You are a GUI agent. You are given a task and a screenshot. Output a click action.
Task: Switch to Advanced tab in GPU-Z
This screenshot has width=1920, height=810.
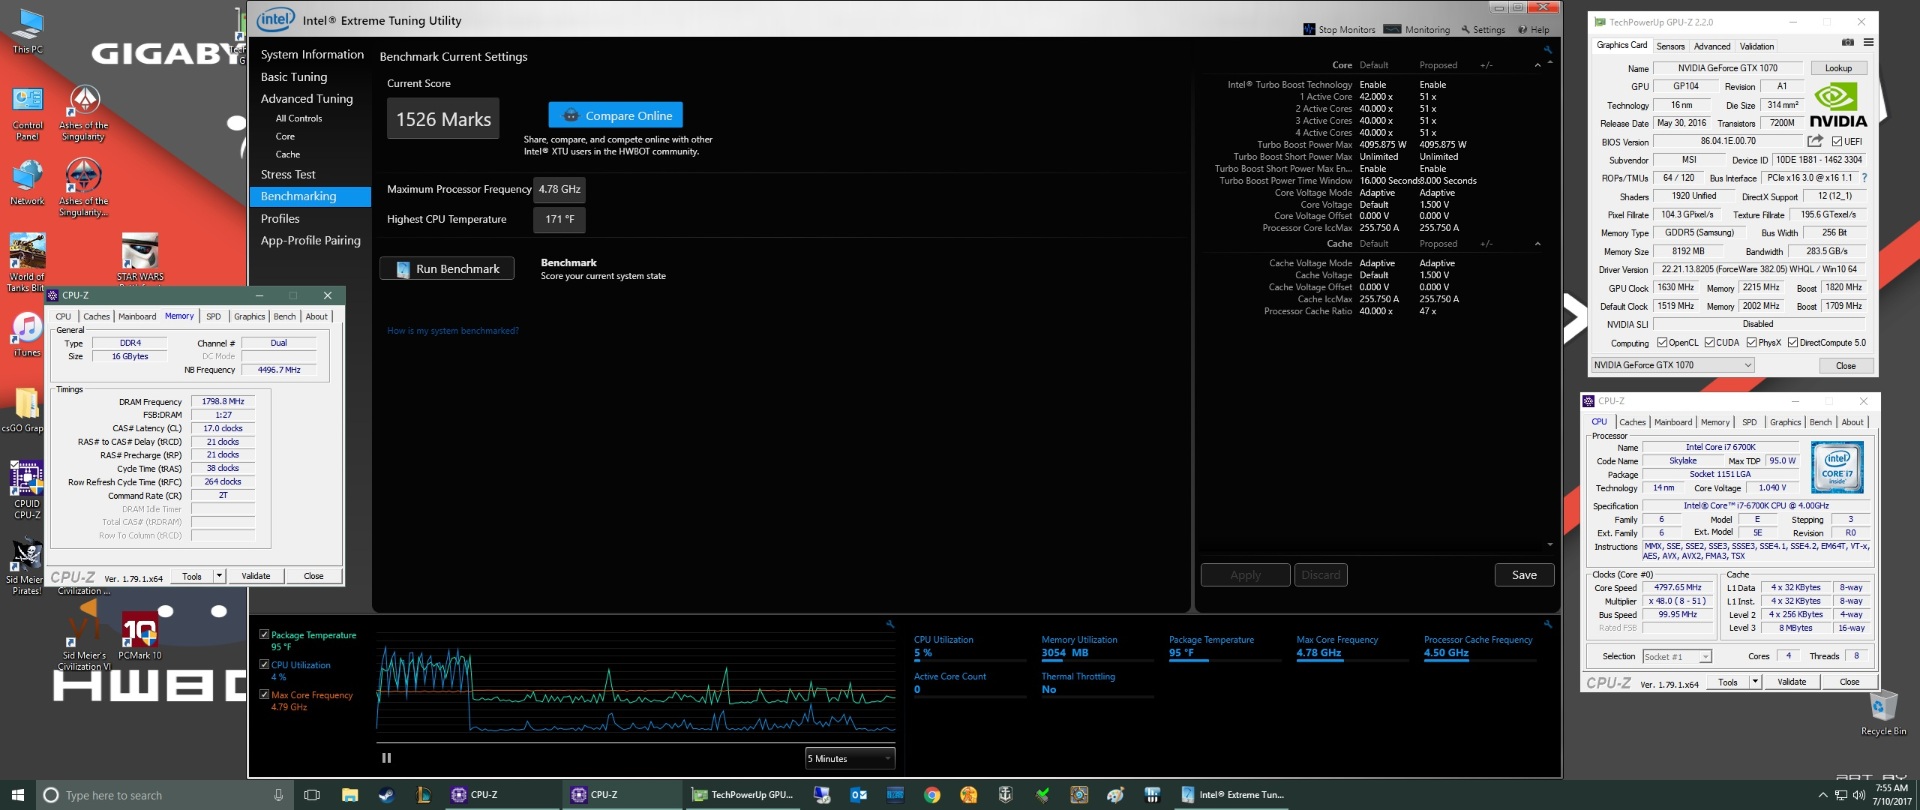pos(1712,46)
